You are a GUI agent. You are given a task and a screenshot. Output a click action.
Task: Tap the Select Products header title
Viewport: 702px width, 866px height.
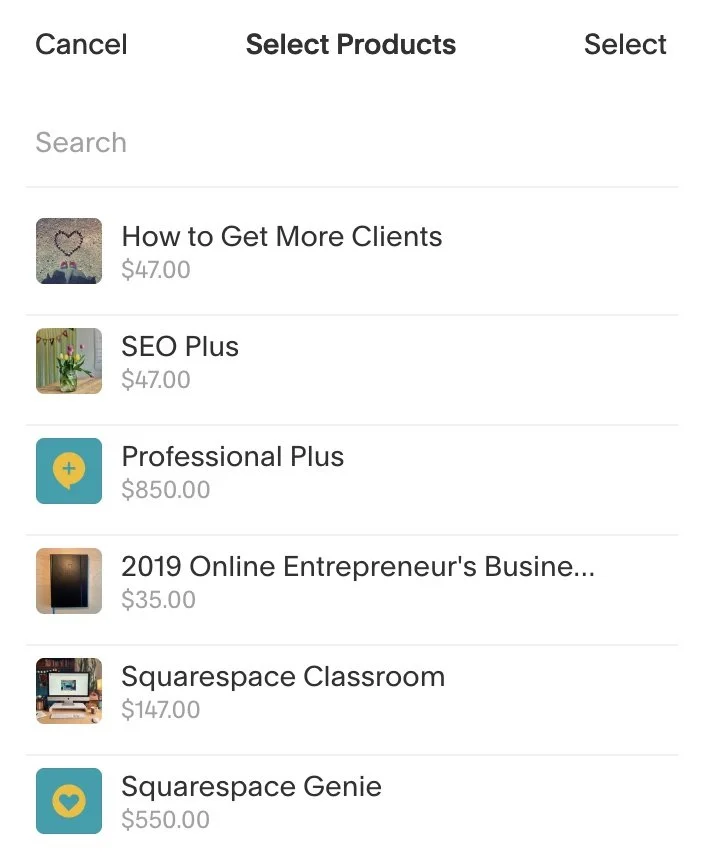pyautogui.click(x=351, y=44)
